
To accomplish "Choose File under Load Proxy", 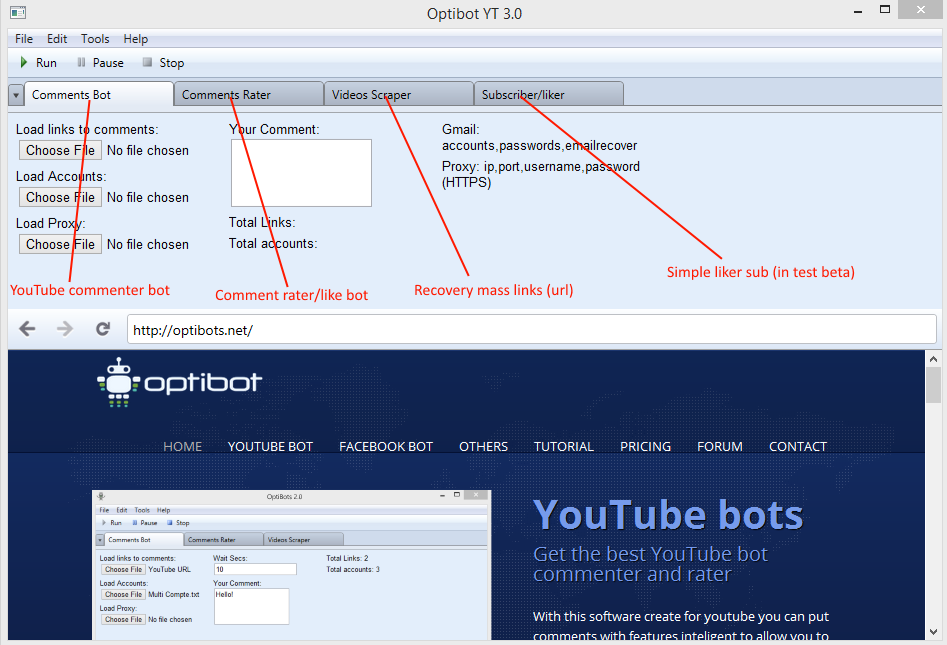I will pyautogui.click(x=60, y=245).
